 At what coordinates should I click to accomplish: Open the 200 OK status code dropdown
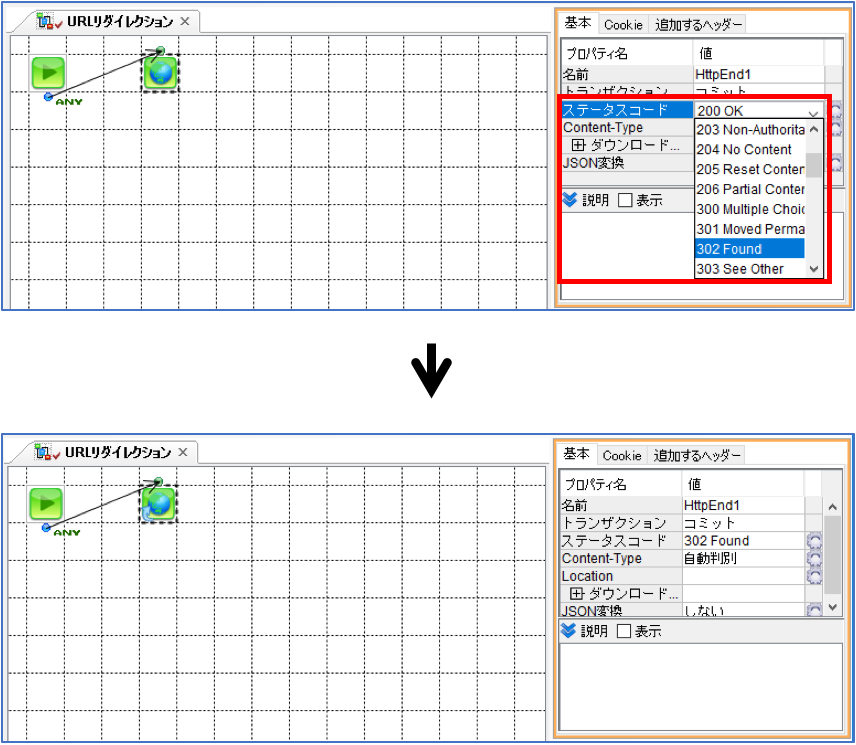pos(758,110)
